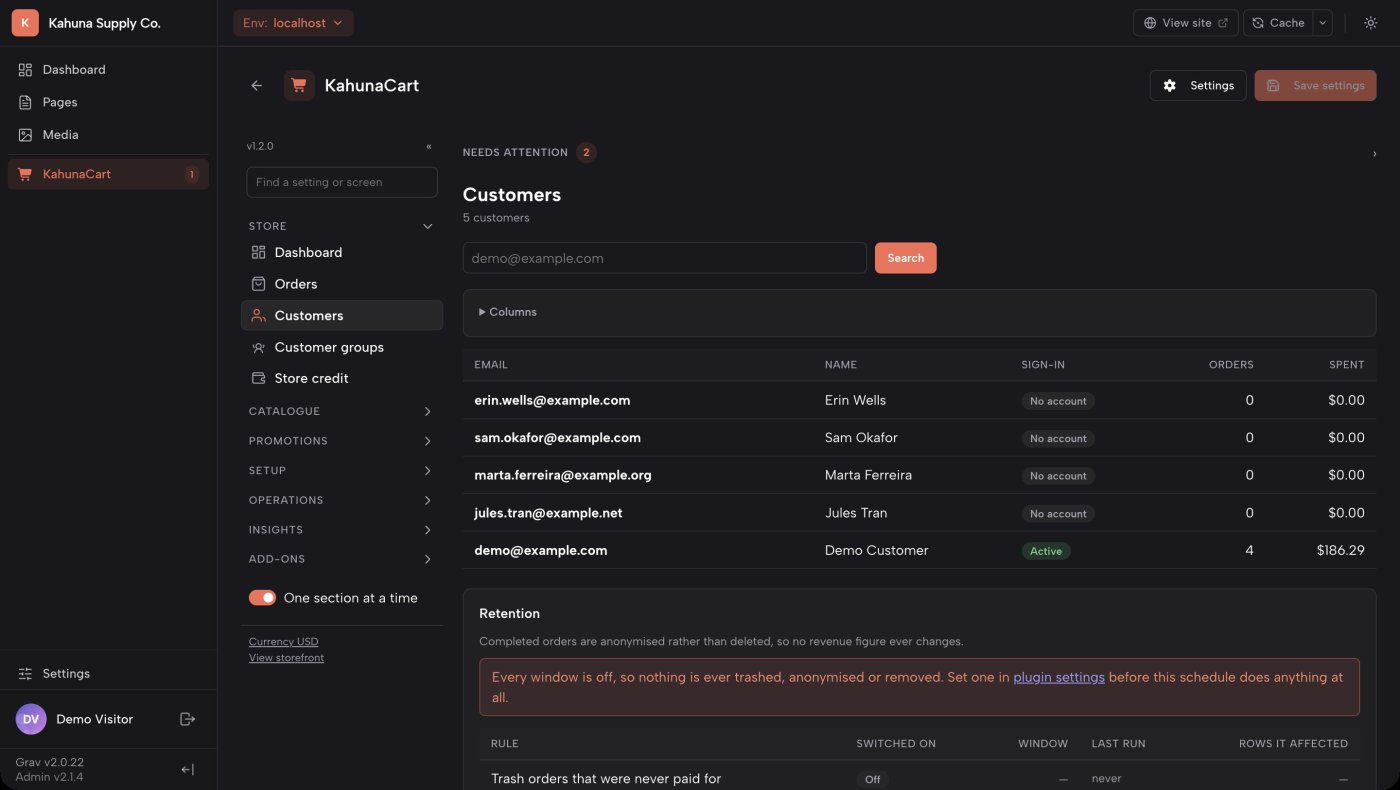Select KahunaCart in the admin sidebar
Screen dimensions: 1400x790
(108, 174)
